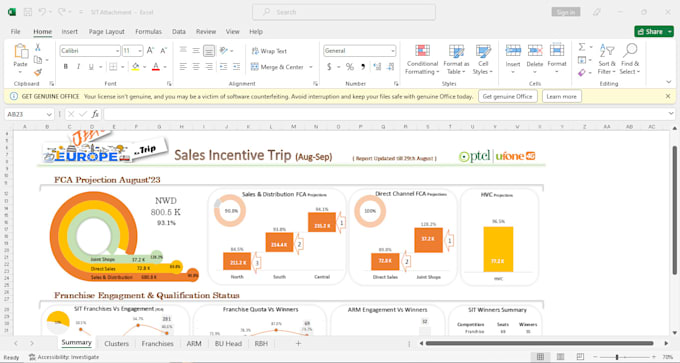Apply Percent Style format

[x=350, y=67]
